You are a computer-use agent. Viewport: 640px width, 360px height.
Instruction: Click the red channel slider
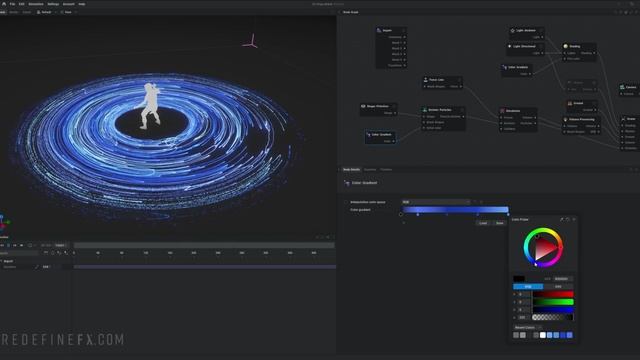tap(553, 294)
